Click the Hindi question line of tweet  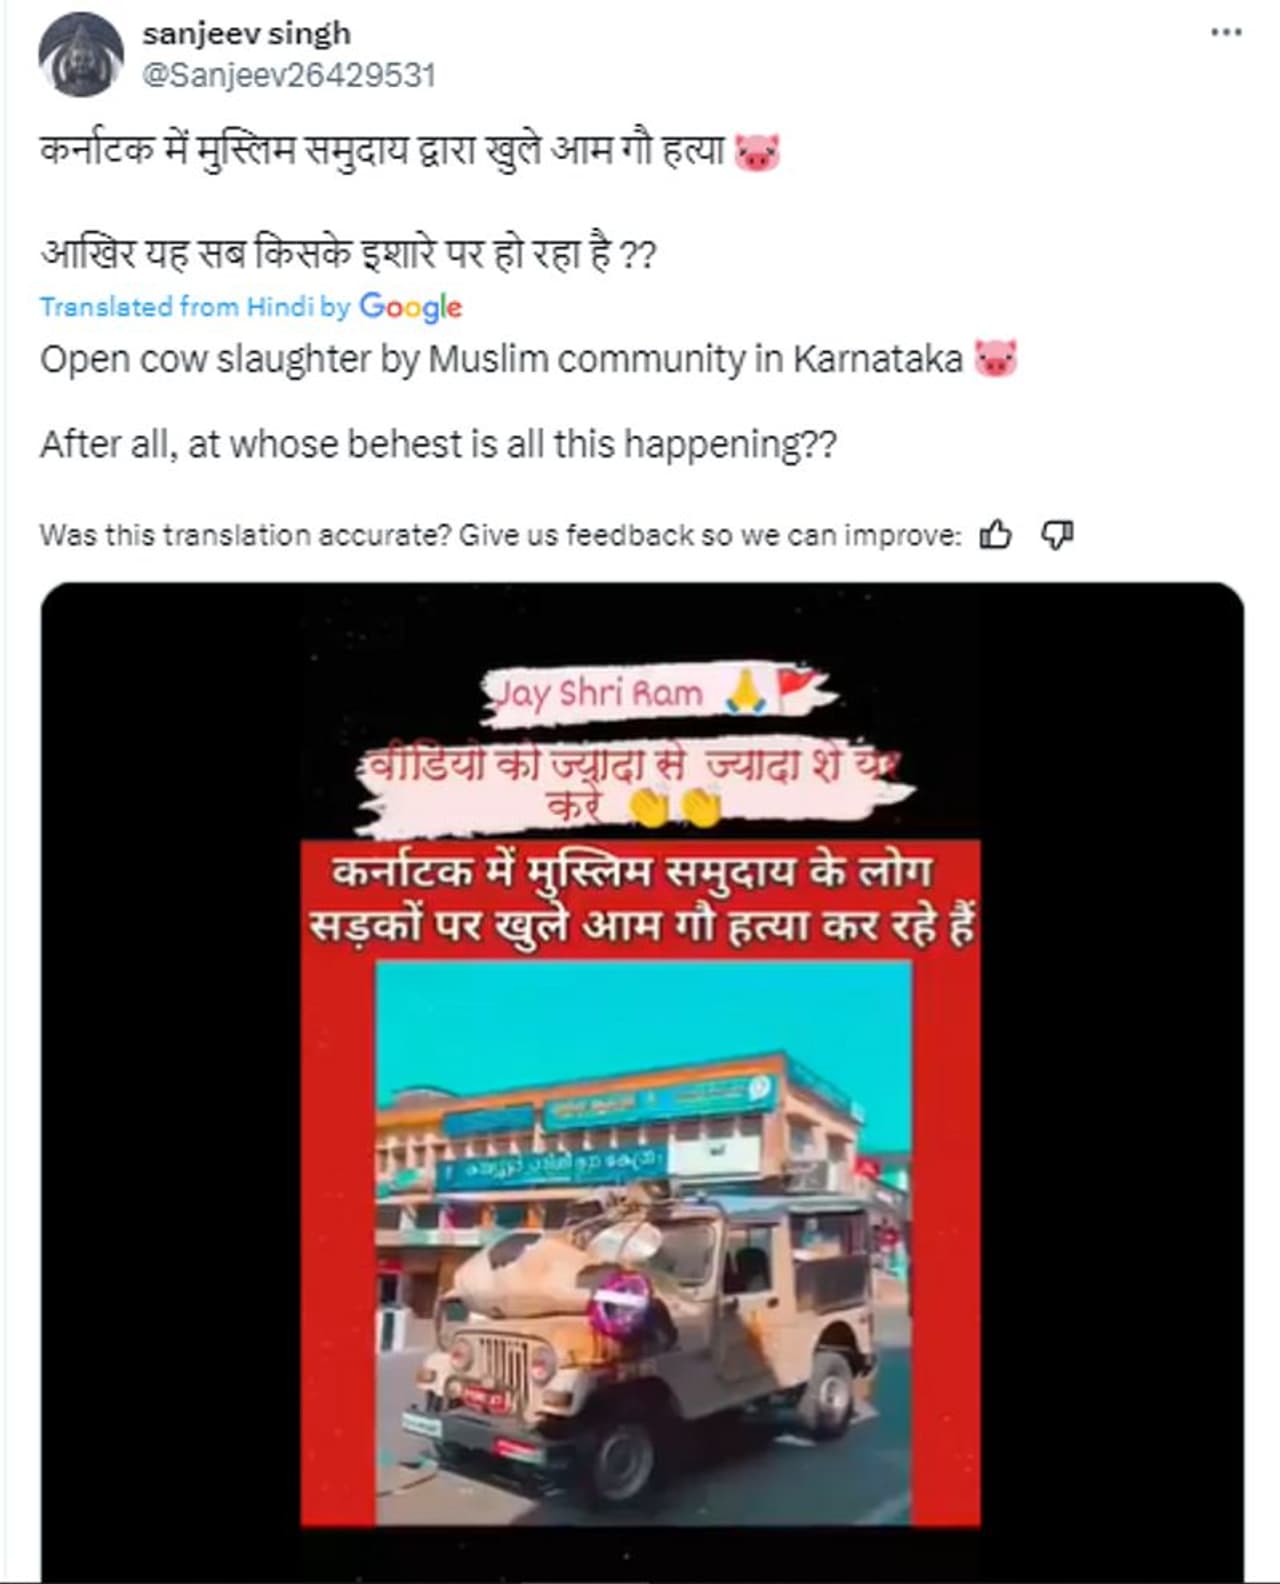(x=348, y=254)
